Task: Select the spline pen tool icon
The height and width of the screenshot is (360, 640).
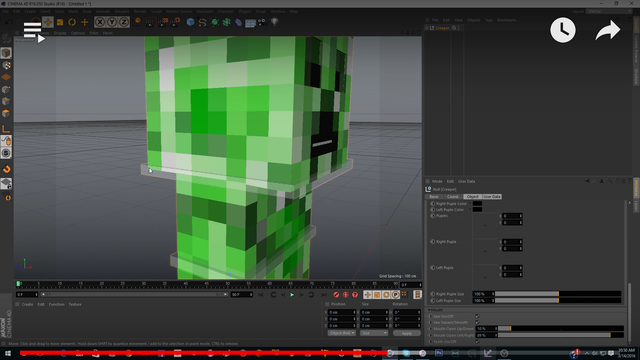Action: pyautogui.click(x=202, y=22)
